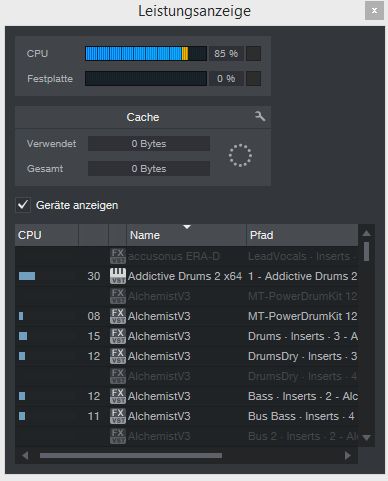The width and height of the screenshot is (388, 481).
Task: Click the CPU overload indicator square
Action: [x=253, y=53]
